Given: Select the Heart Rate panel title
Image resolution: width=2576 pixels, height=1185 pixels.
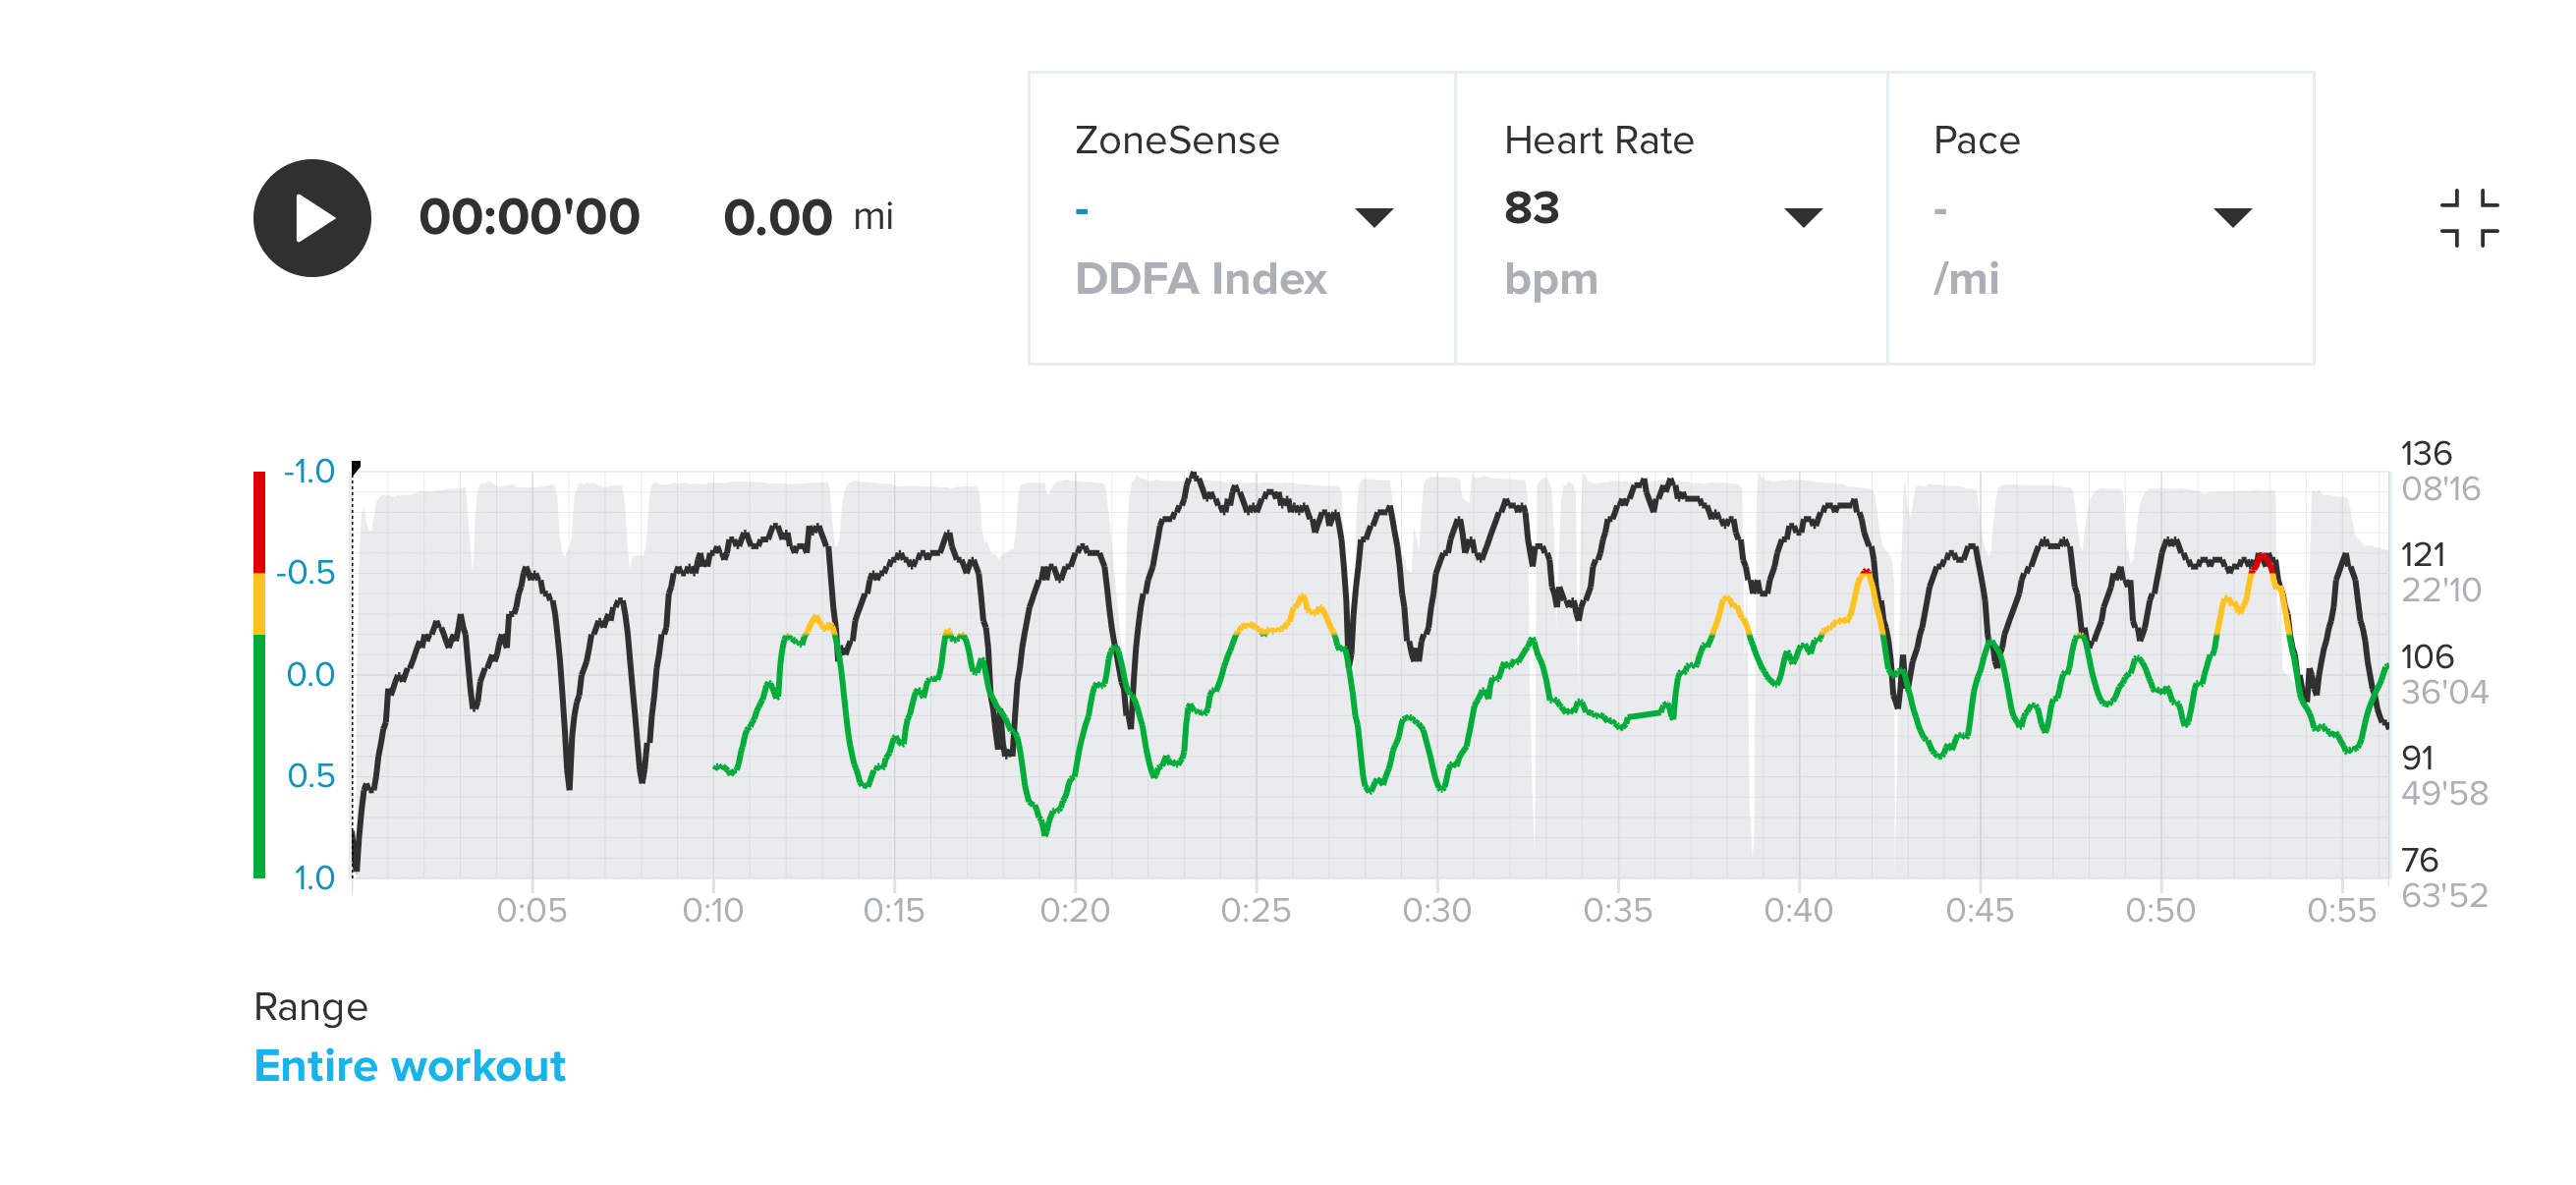Looking at the screenshot, I should click(1598, 141).
